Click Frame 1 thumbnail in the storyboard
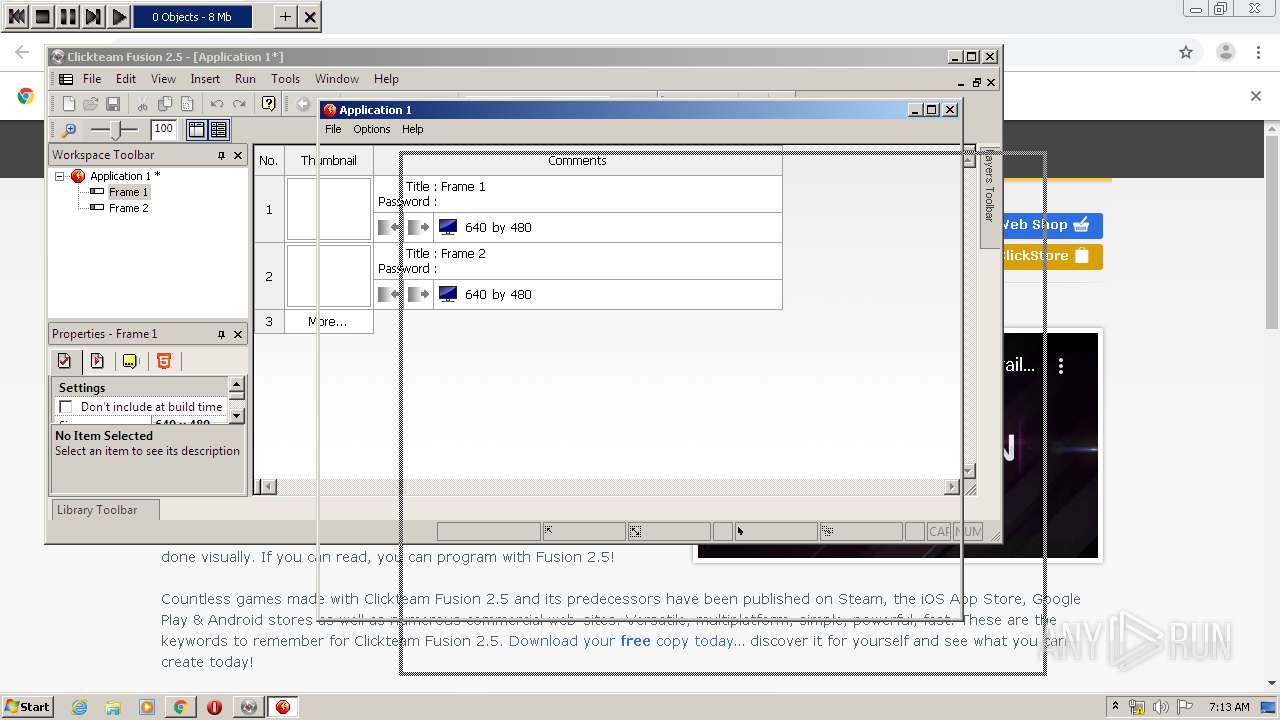The height and width of the screenshot is (720, 1280). pyautogui.click(x=328, y=209)
